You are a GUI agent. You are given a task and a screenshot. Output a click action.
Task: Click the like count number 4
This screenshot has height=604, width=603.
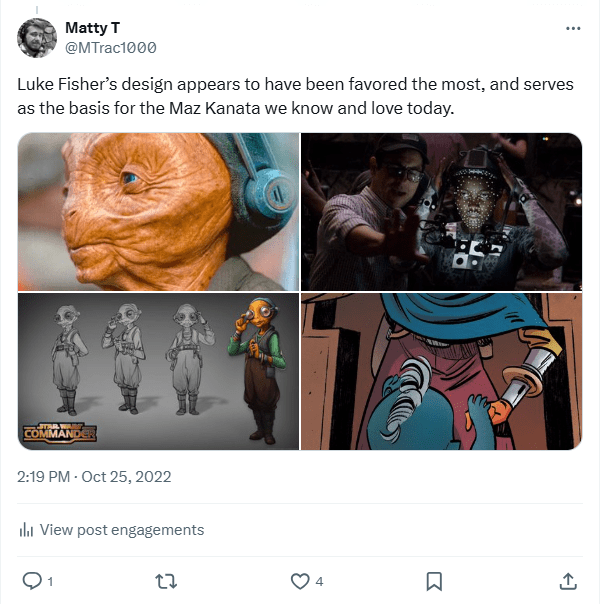pyautogui.click(x=319, y=581)
